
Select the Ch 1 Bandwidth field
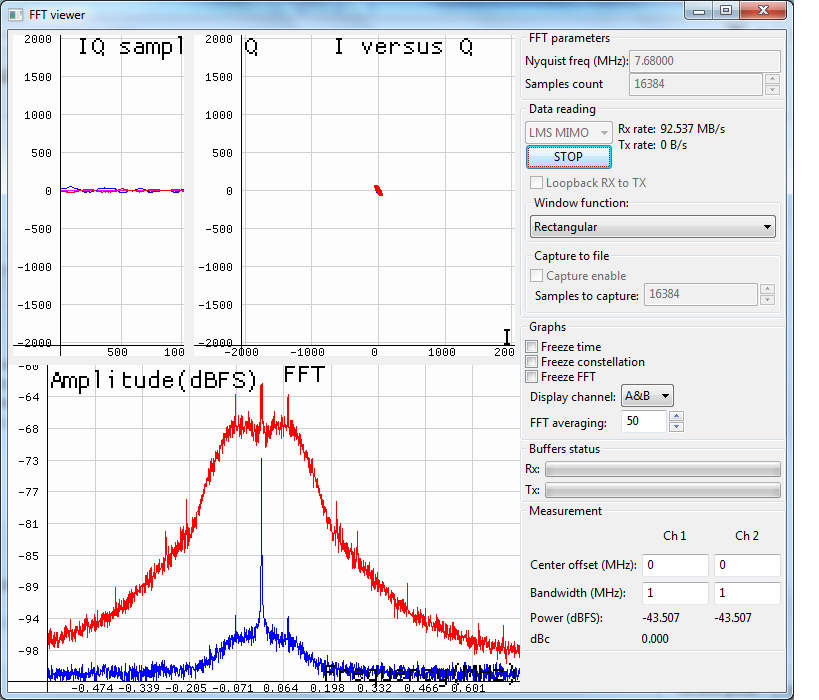point(674,593)
